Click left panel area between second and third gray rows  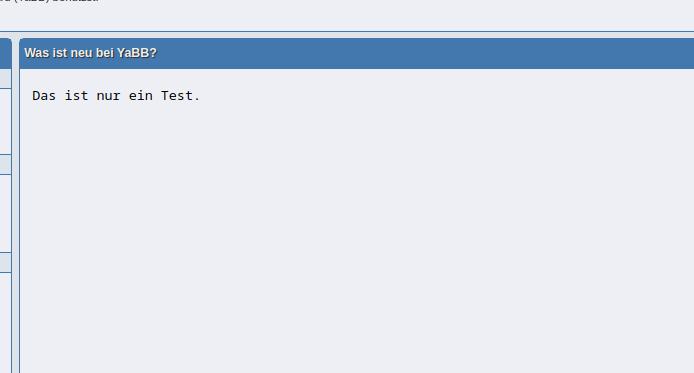[5, 214]
